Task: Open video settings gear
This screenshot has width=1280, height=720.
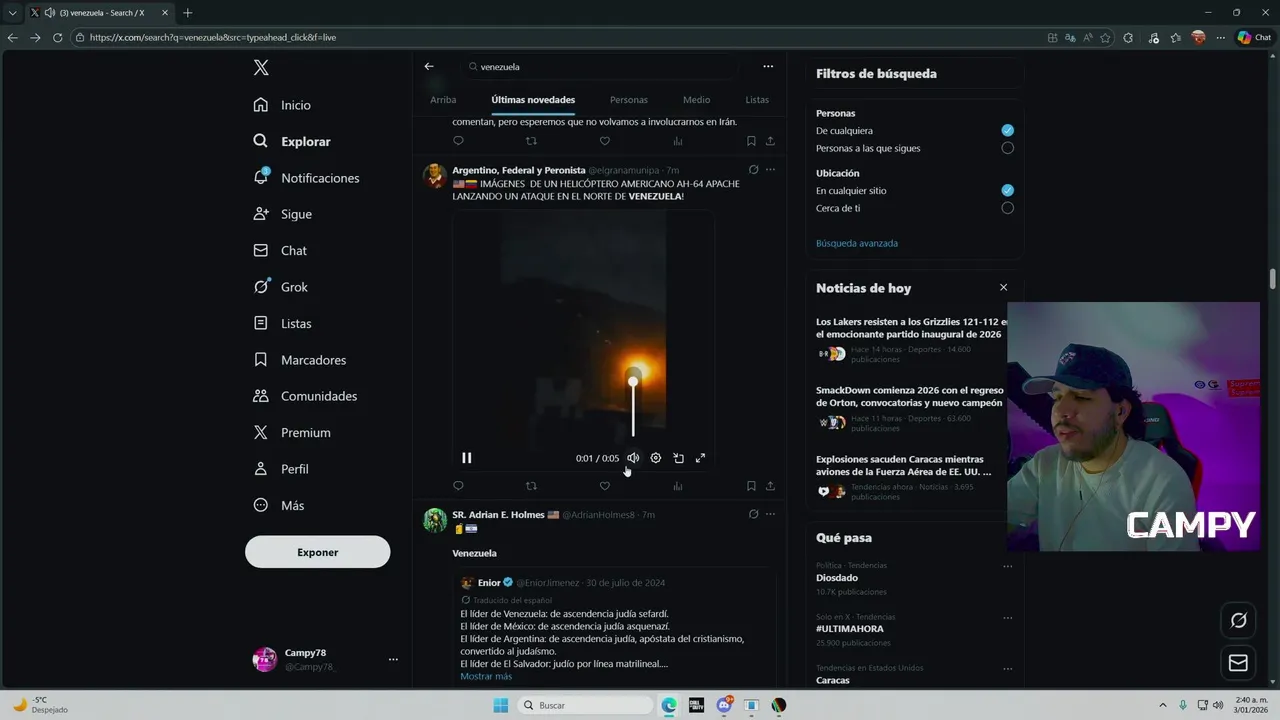Action: point(656,458)
